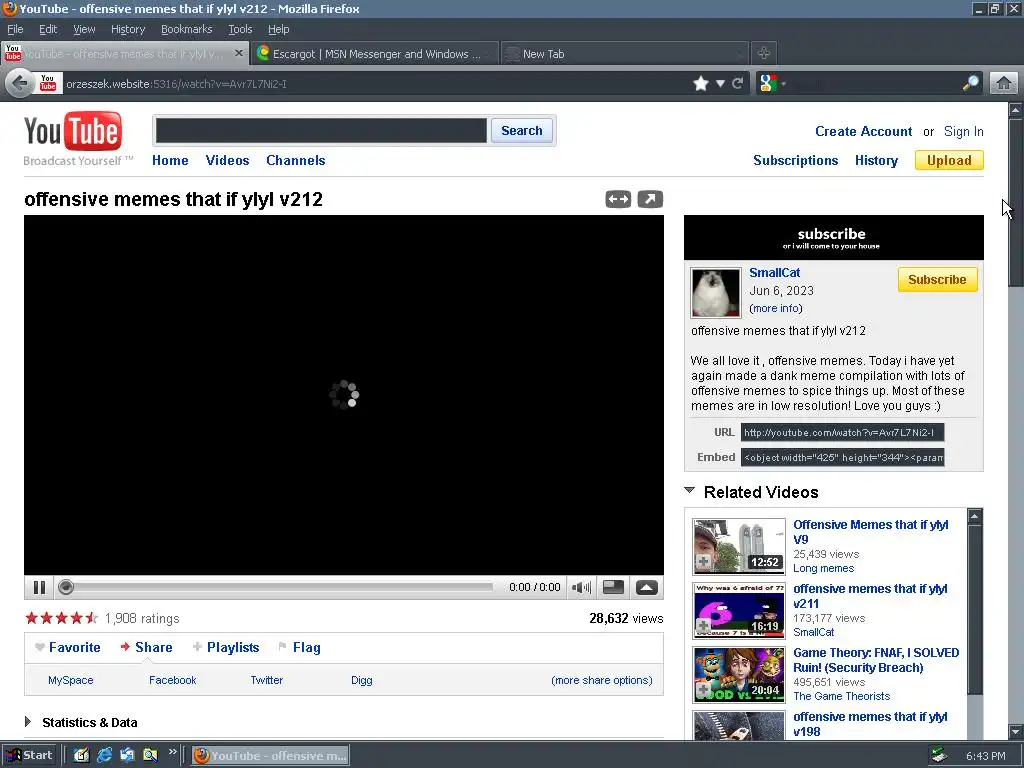Open the Tools menu
The image size is (1024, 768).
[240, 29]
